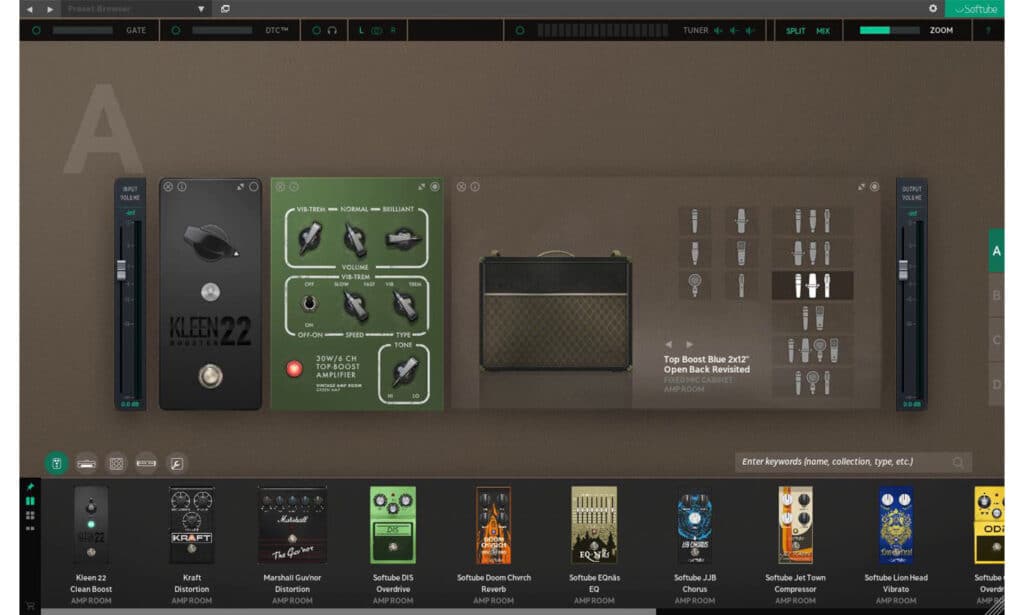Toggle the DTC power button
1024x615 pixels.
176,30
